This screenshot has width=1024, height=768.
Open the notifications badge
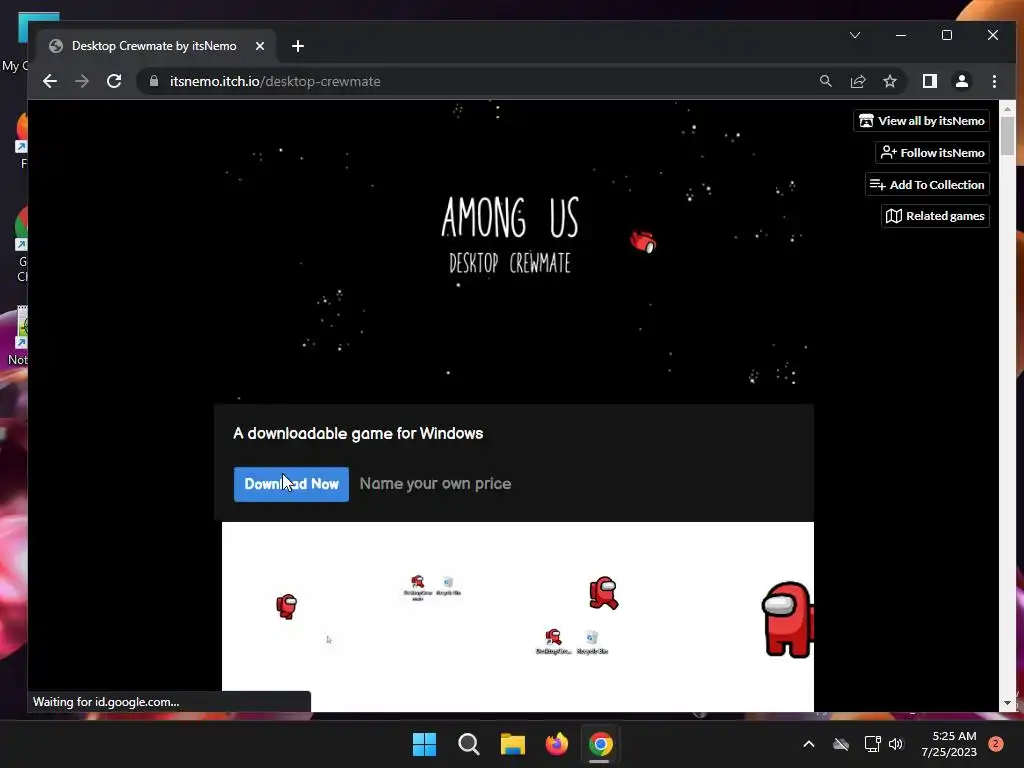[x=995, y=744]
